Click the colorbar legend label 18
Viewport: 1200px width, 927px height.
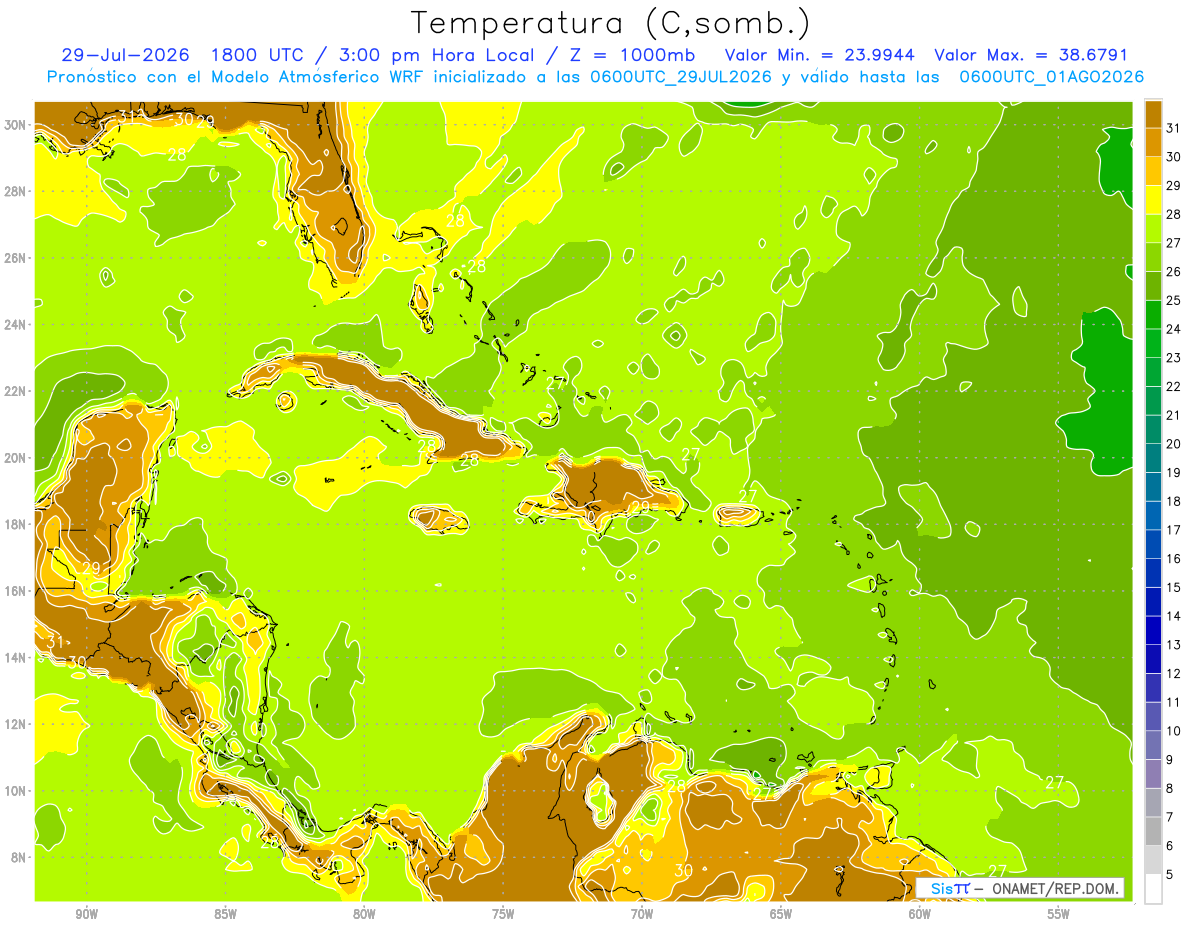tap(1174, 502)
